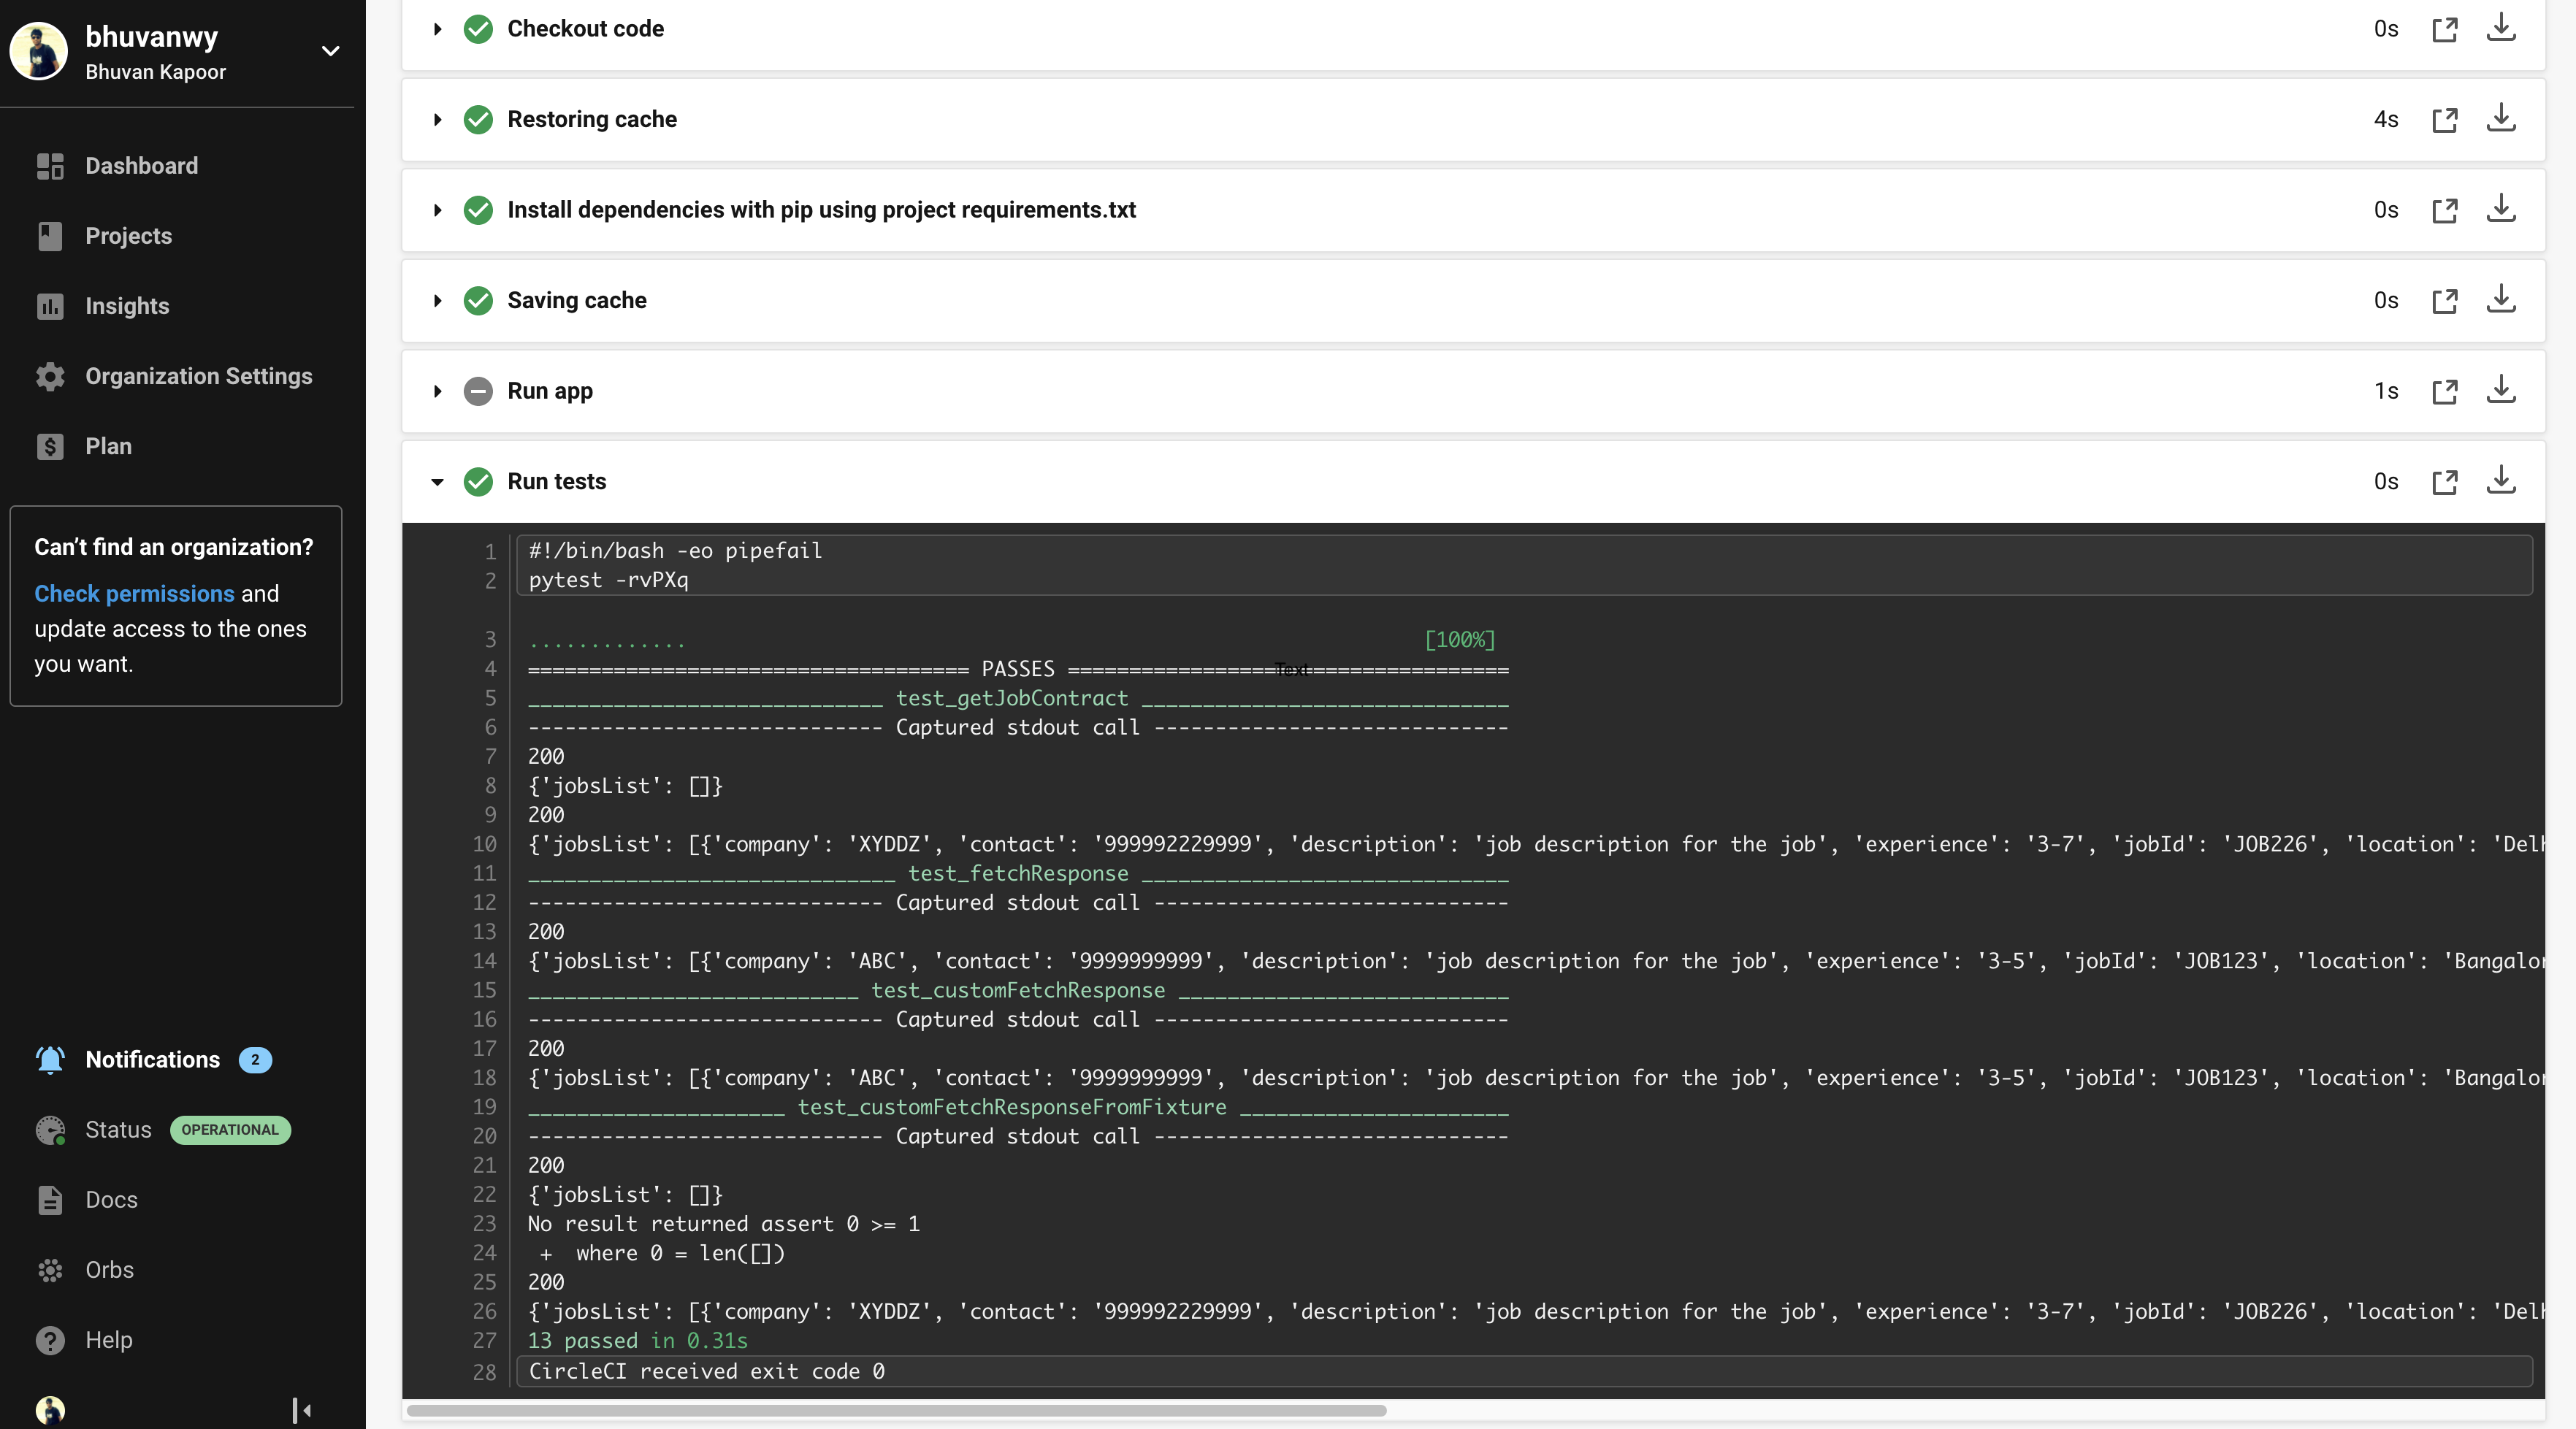Toggle the Run tests success indicator
2576x1429 pixels.
[x=478, y=482]
